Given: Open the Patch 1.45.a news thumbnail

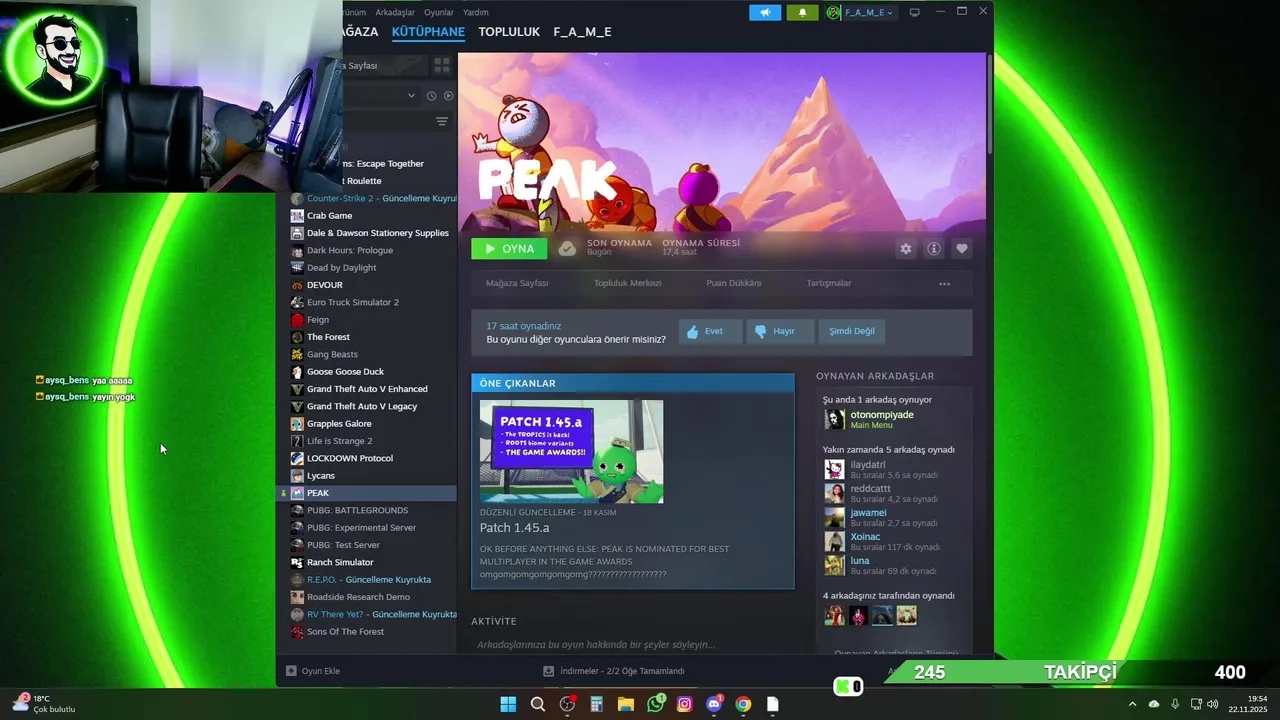Looking at the screenshot, I should (x=571, y=451).
